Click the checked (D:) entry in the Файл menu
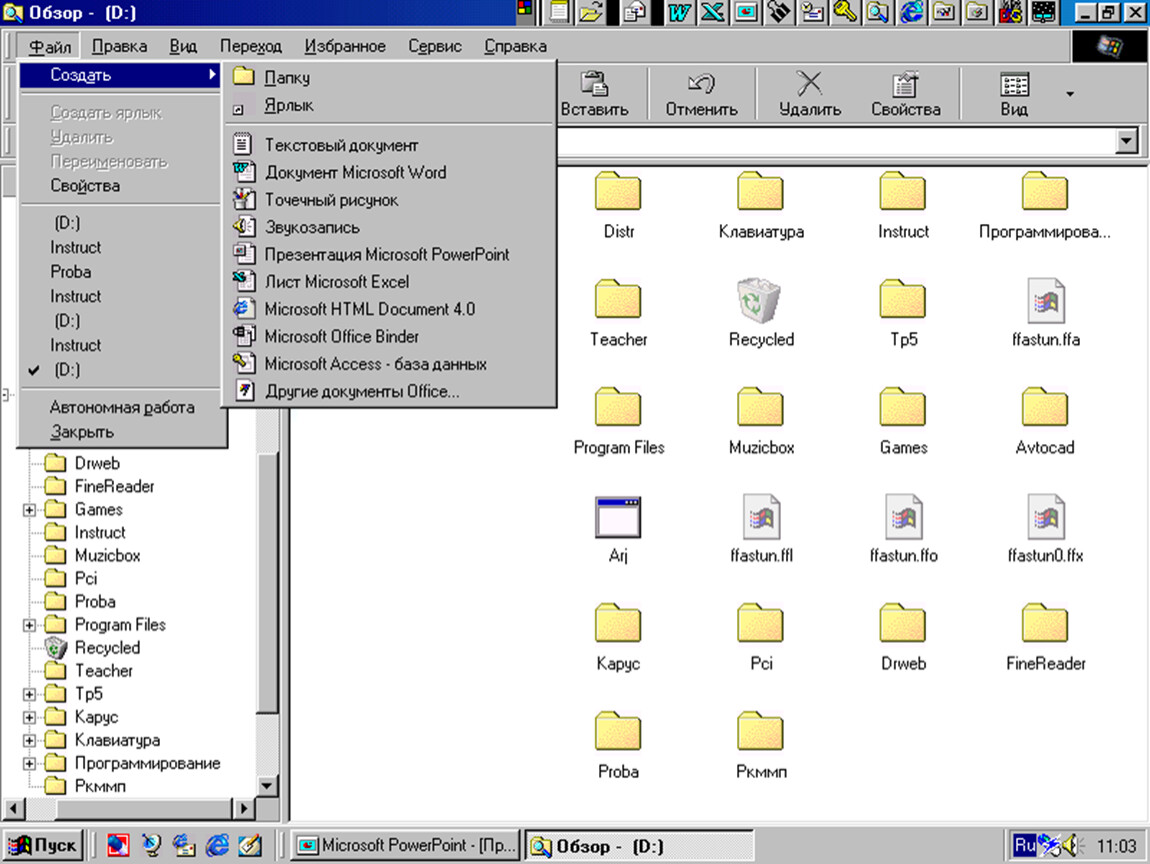The image size is (1150, 864). tap(122, 370)
